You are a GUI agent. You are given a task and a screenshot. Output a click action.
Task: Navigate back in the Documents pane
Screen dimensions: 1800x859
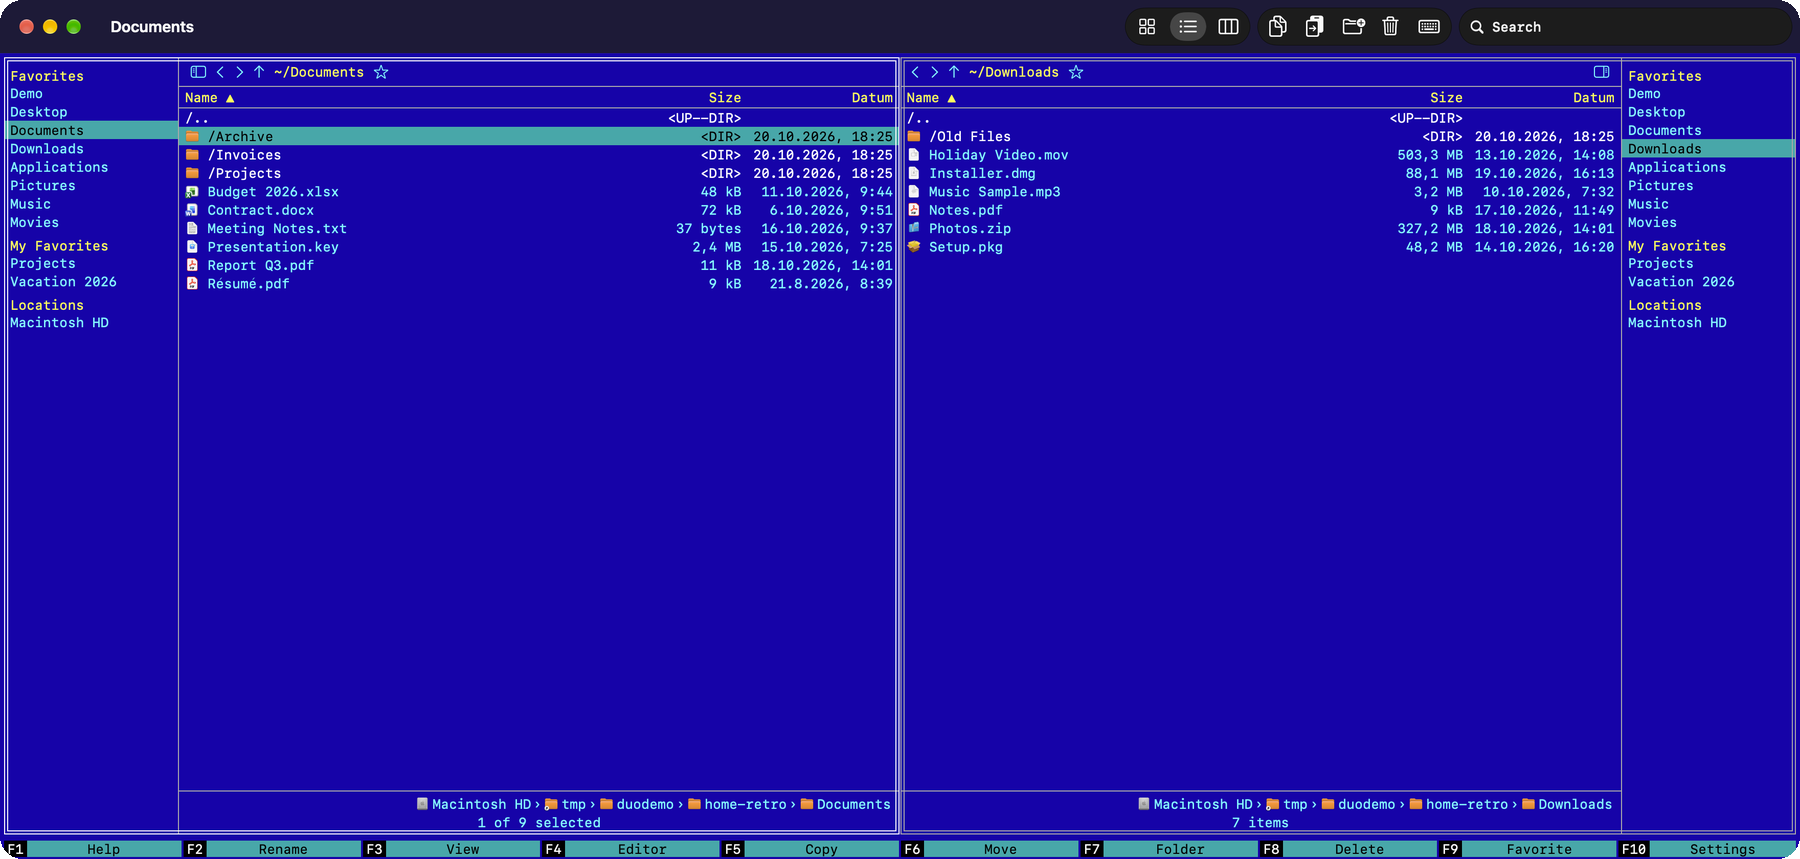pos(220,72)
